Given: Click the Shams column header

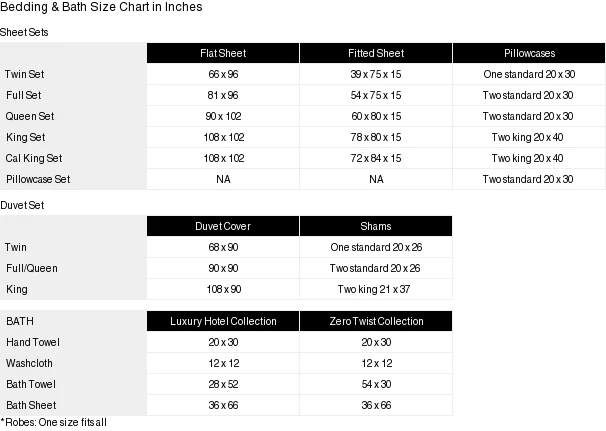Looking at the screenshot, I should (x=376, y=226).
